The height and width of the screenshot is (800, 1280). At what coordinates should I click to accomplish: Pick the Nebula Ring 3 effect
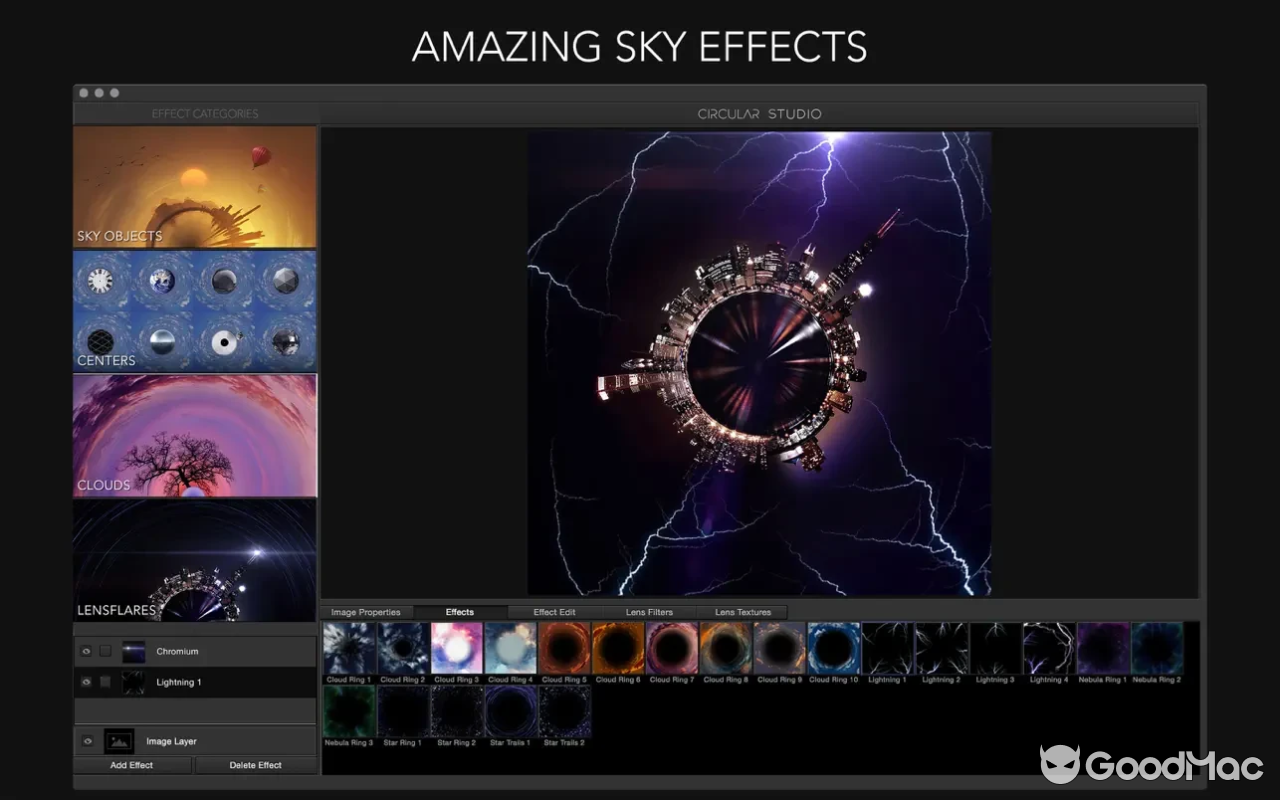pos(349,711)
